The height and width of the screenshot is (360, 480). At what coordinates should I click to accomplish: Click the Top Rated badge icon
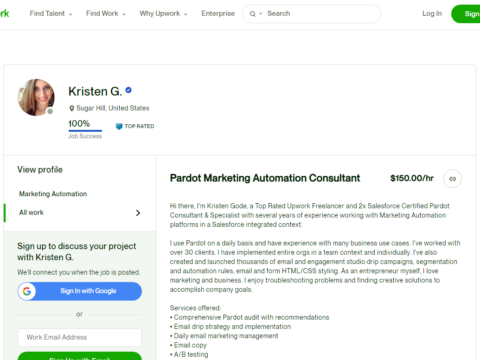[x=119, y=126]
